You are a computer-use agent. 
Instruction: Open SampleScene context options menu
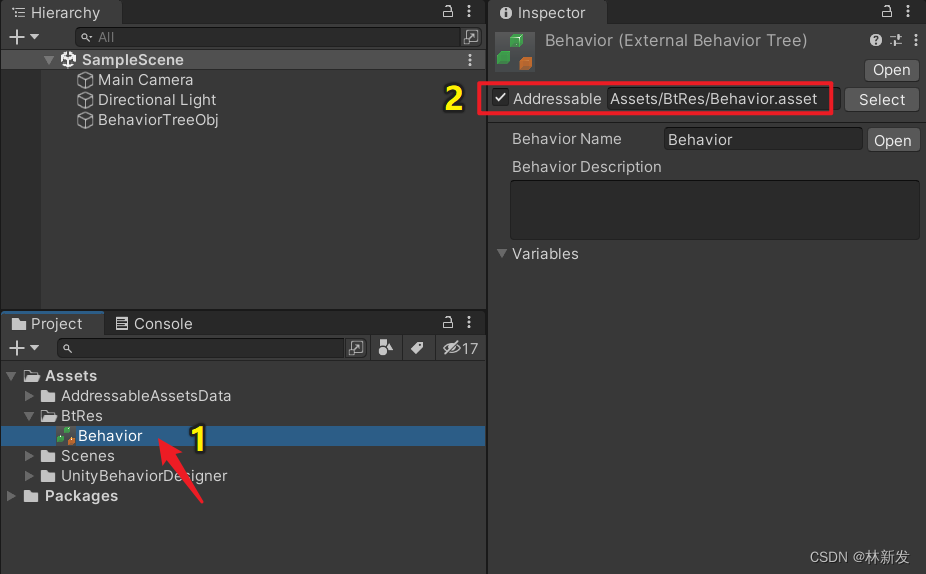tap(470, 60)
